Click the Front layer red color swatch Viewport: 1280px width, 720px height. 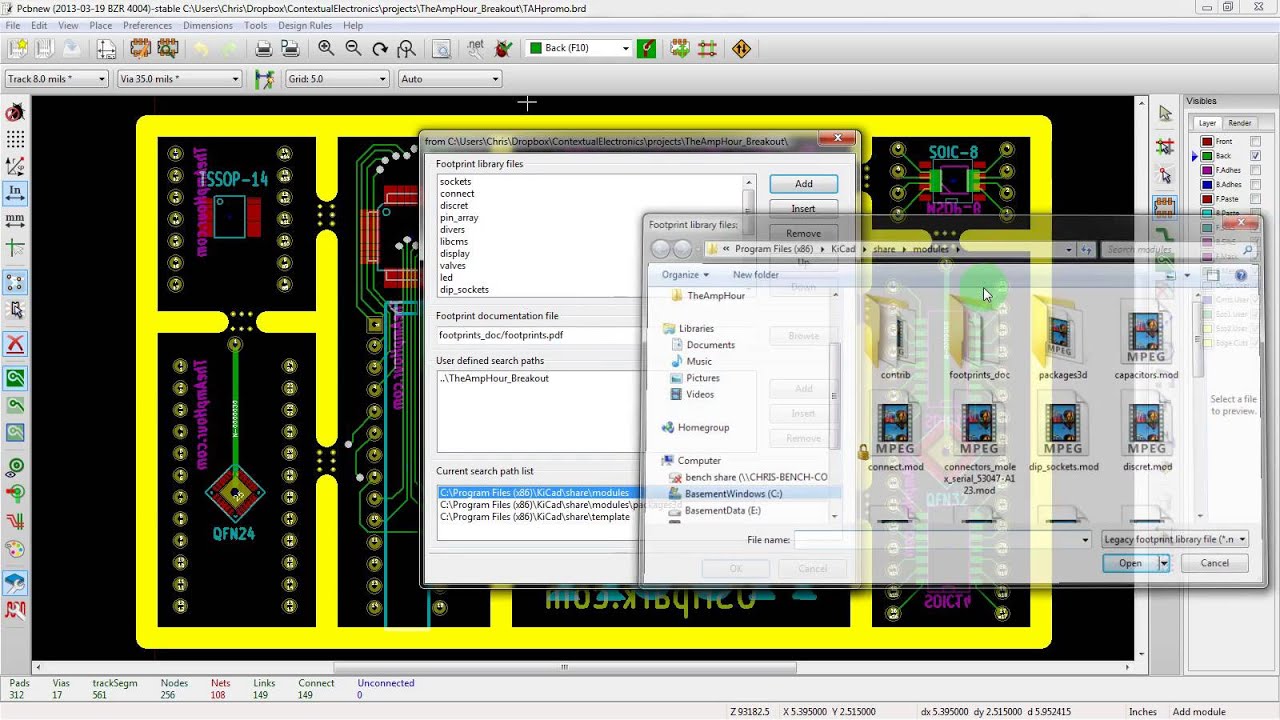1207,141
